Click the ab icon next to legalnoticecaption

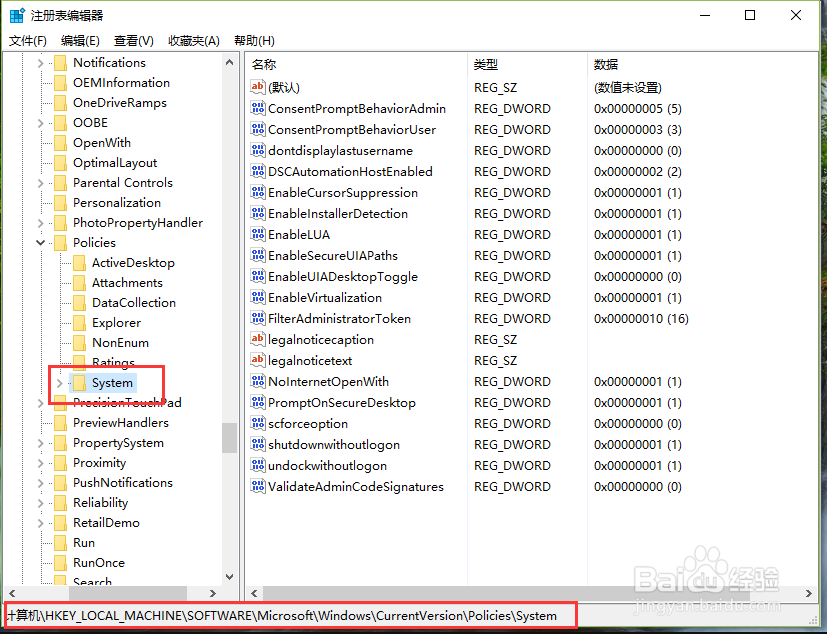258,339
